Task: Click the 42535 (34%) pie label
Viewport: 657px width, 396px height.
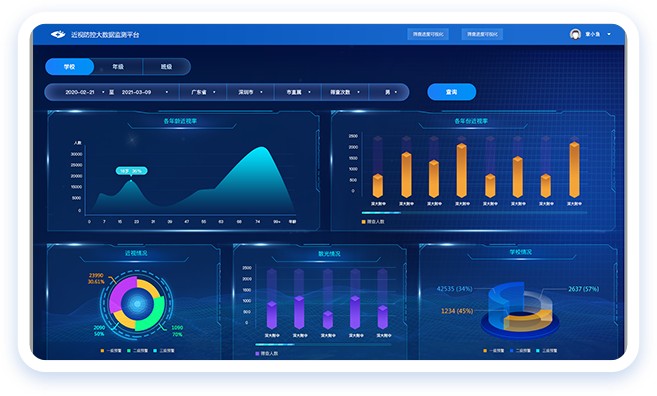Action: (454, 289)
